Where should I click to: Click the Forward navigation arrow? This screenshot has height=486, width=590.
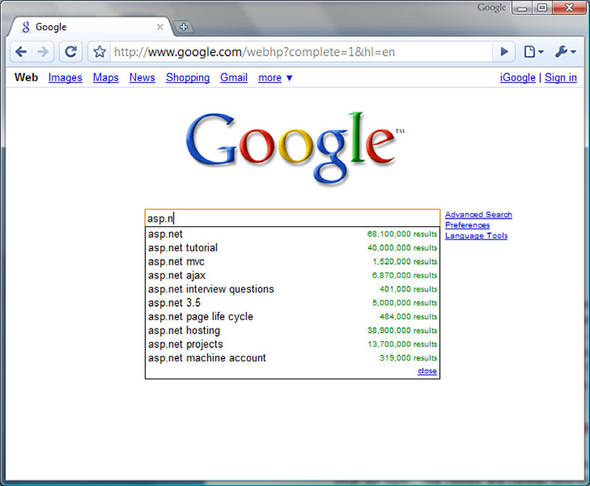(x=43, y=52)
